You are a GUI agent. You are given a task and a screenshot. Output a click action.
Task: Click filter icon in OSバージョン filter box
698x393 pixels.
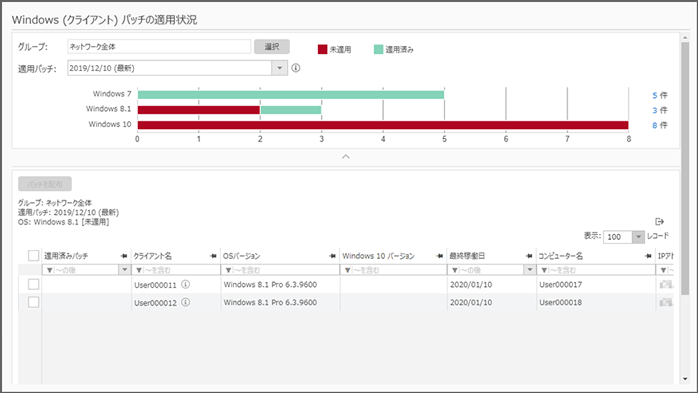click(x=228, y=270)
